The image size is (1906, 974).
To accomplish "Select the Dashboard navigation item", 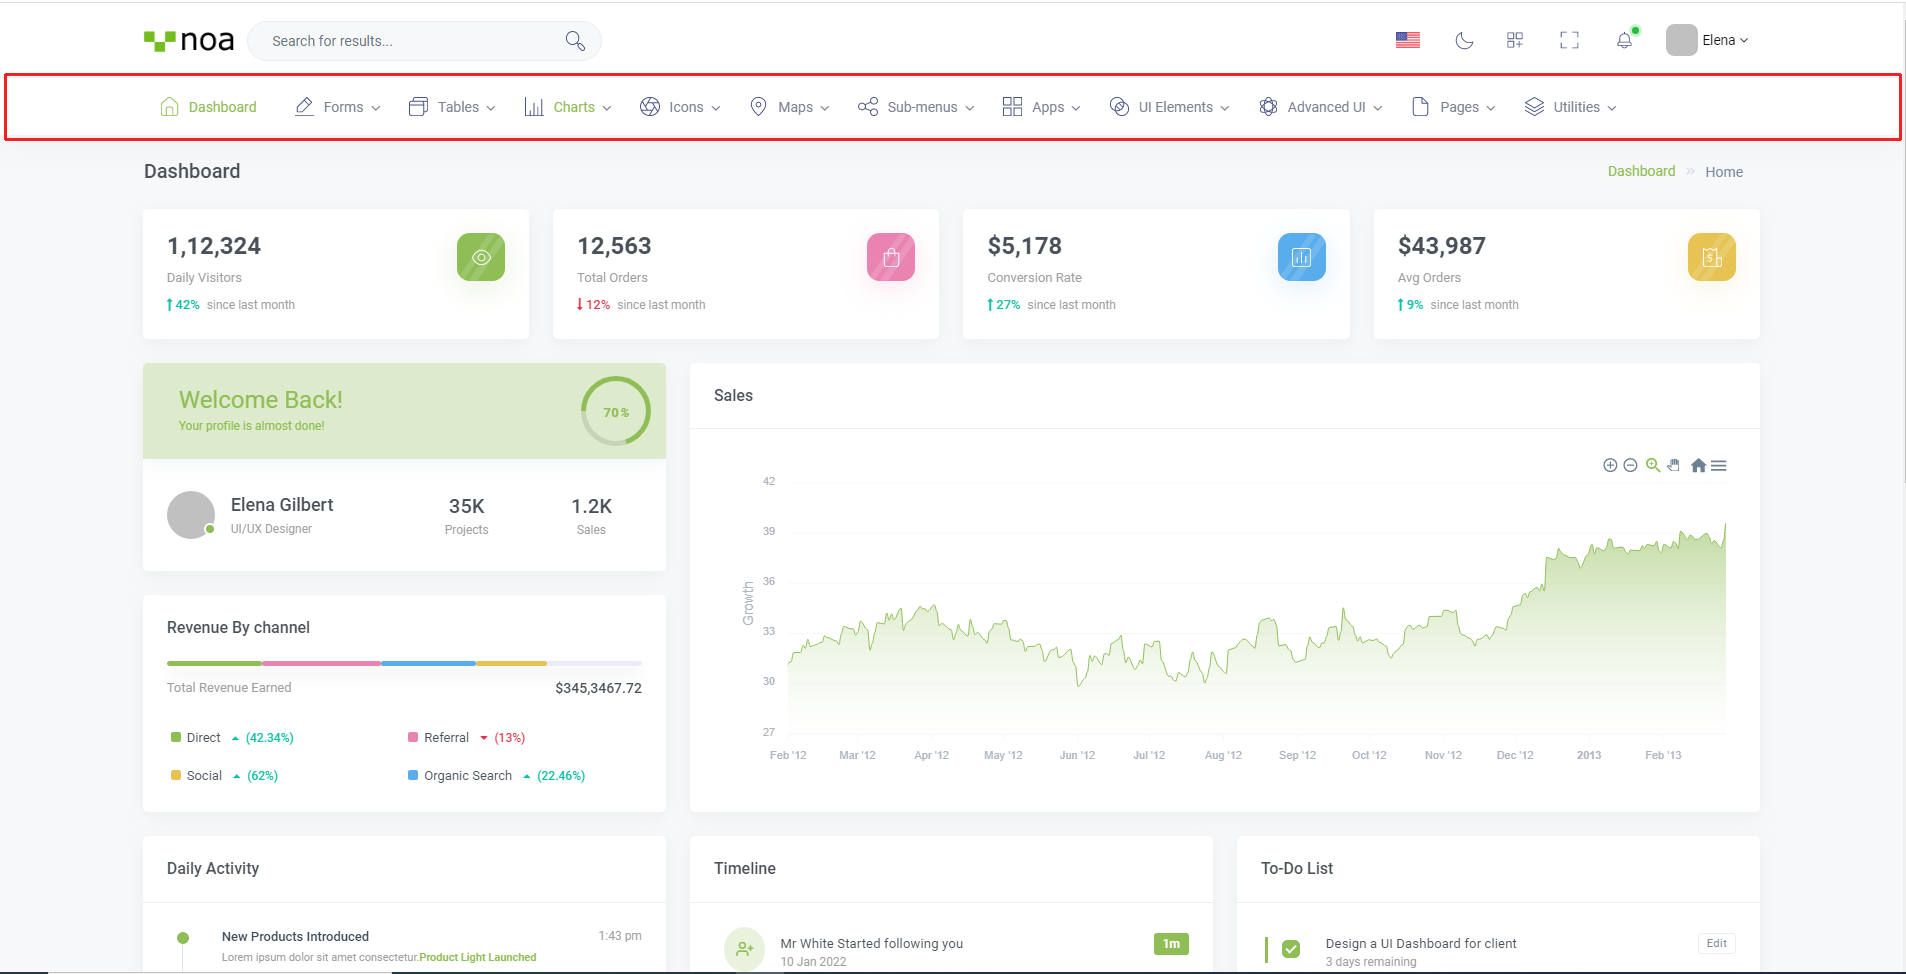I will (209, 107).
